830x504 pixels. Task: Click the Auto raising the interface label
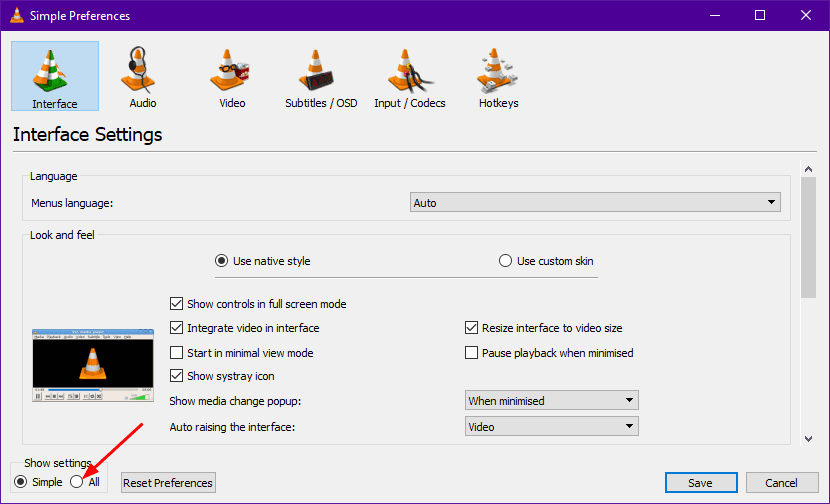(232, 427)
